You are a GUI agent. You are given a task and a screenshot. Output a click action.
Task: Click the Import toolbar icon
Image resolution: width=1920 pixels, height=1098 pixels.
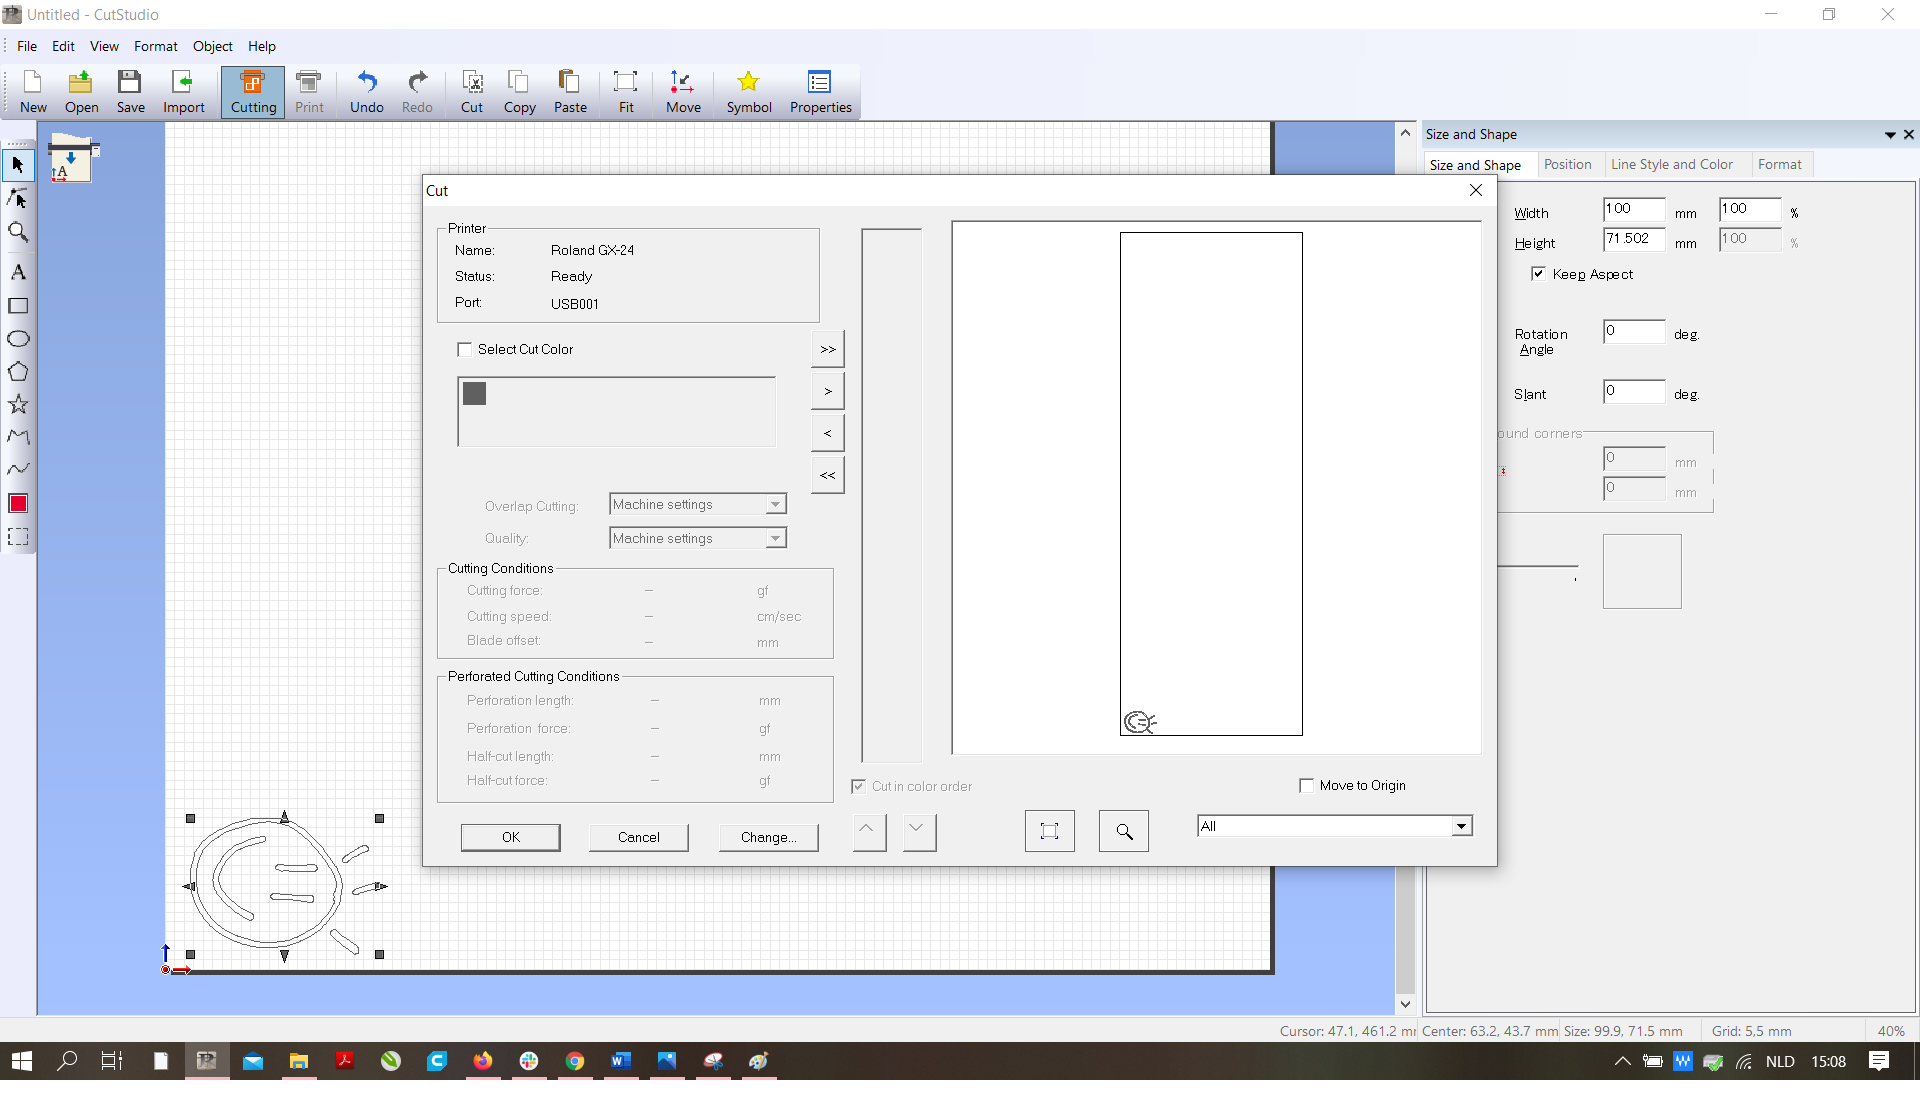(183, 92)
